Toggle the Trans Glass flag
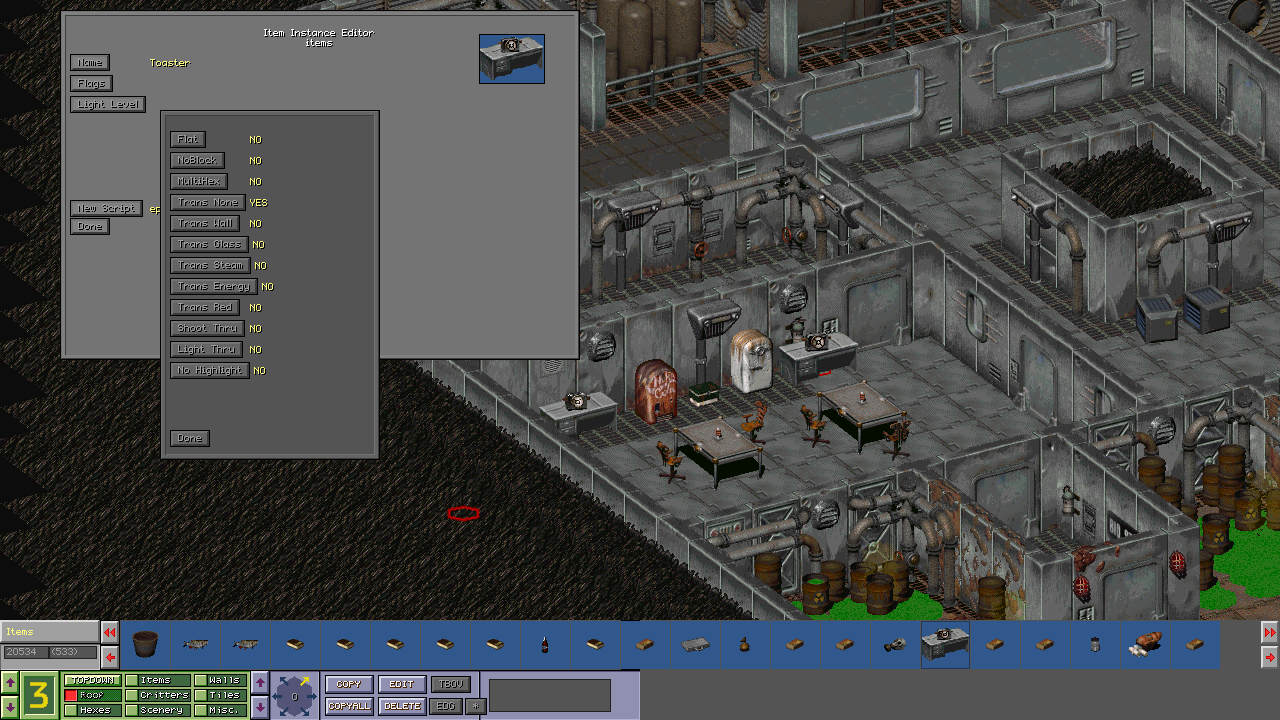 point(209,244)
